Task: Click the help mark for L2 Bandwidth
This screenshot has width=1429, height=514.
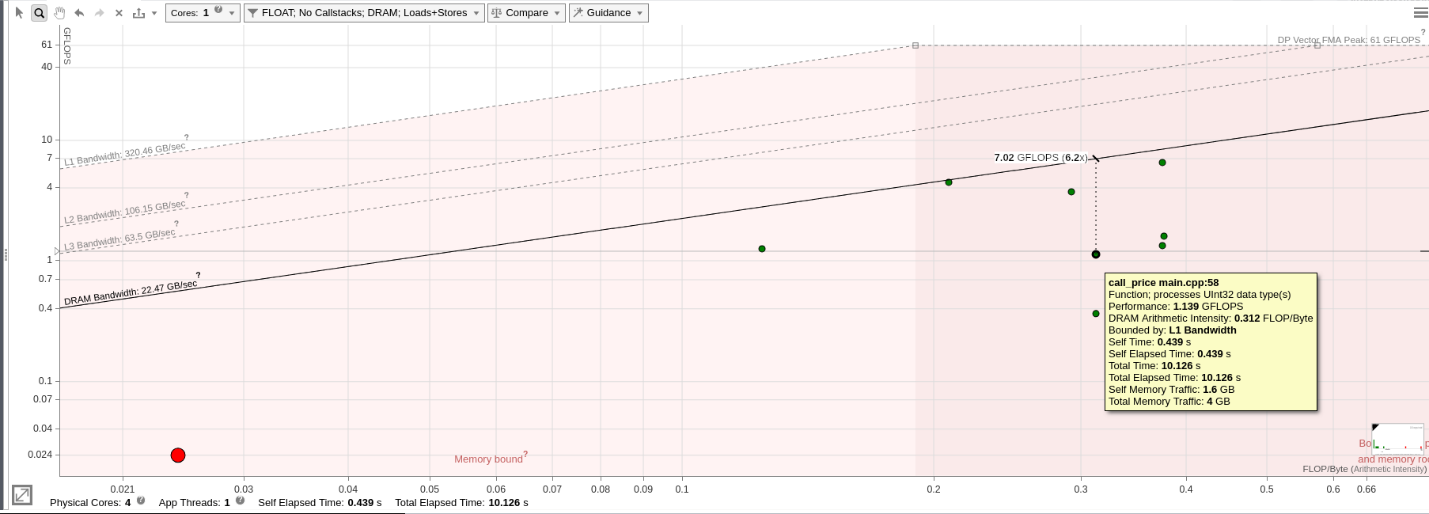Action: click(x=186, y=195)
